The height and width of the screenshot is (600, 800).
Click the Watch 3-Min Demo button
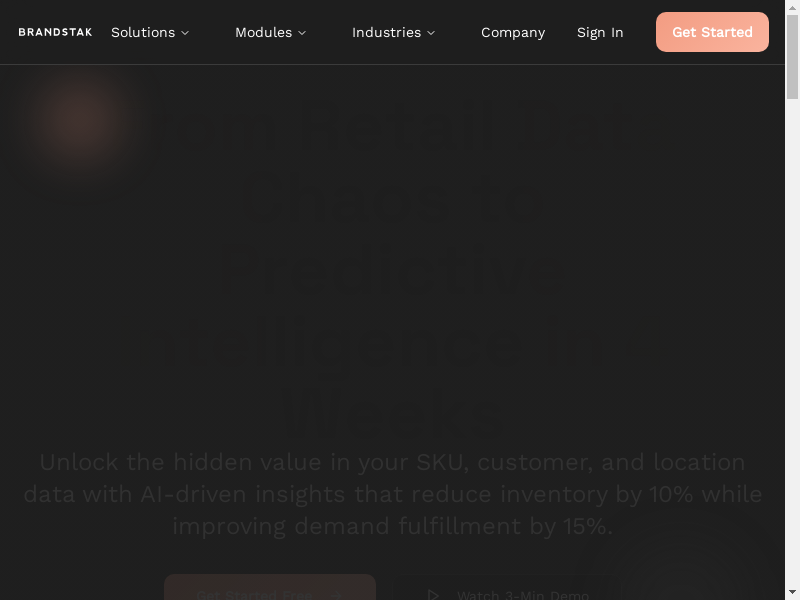pyautogui.click(x=508, y=587)
